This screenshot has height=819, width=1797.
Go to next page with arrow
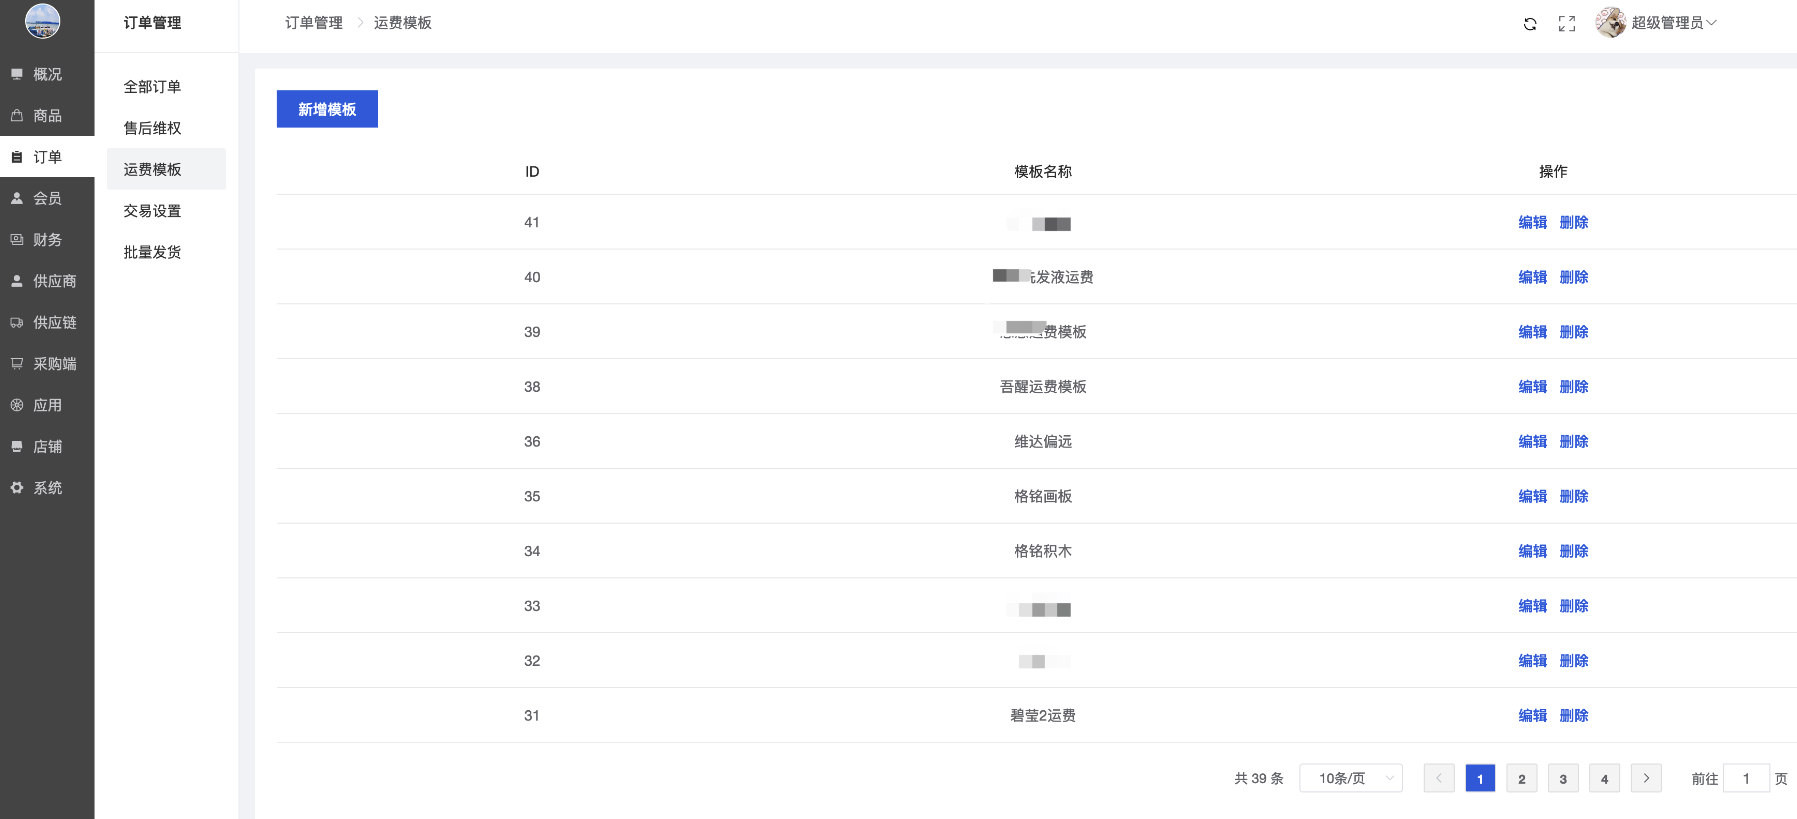(x=1645, y=778)
